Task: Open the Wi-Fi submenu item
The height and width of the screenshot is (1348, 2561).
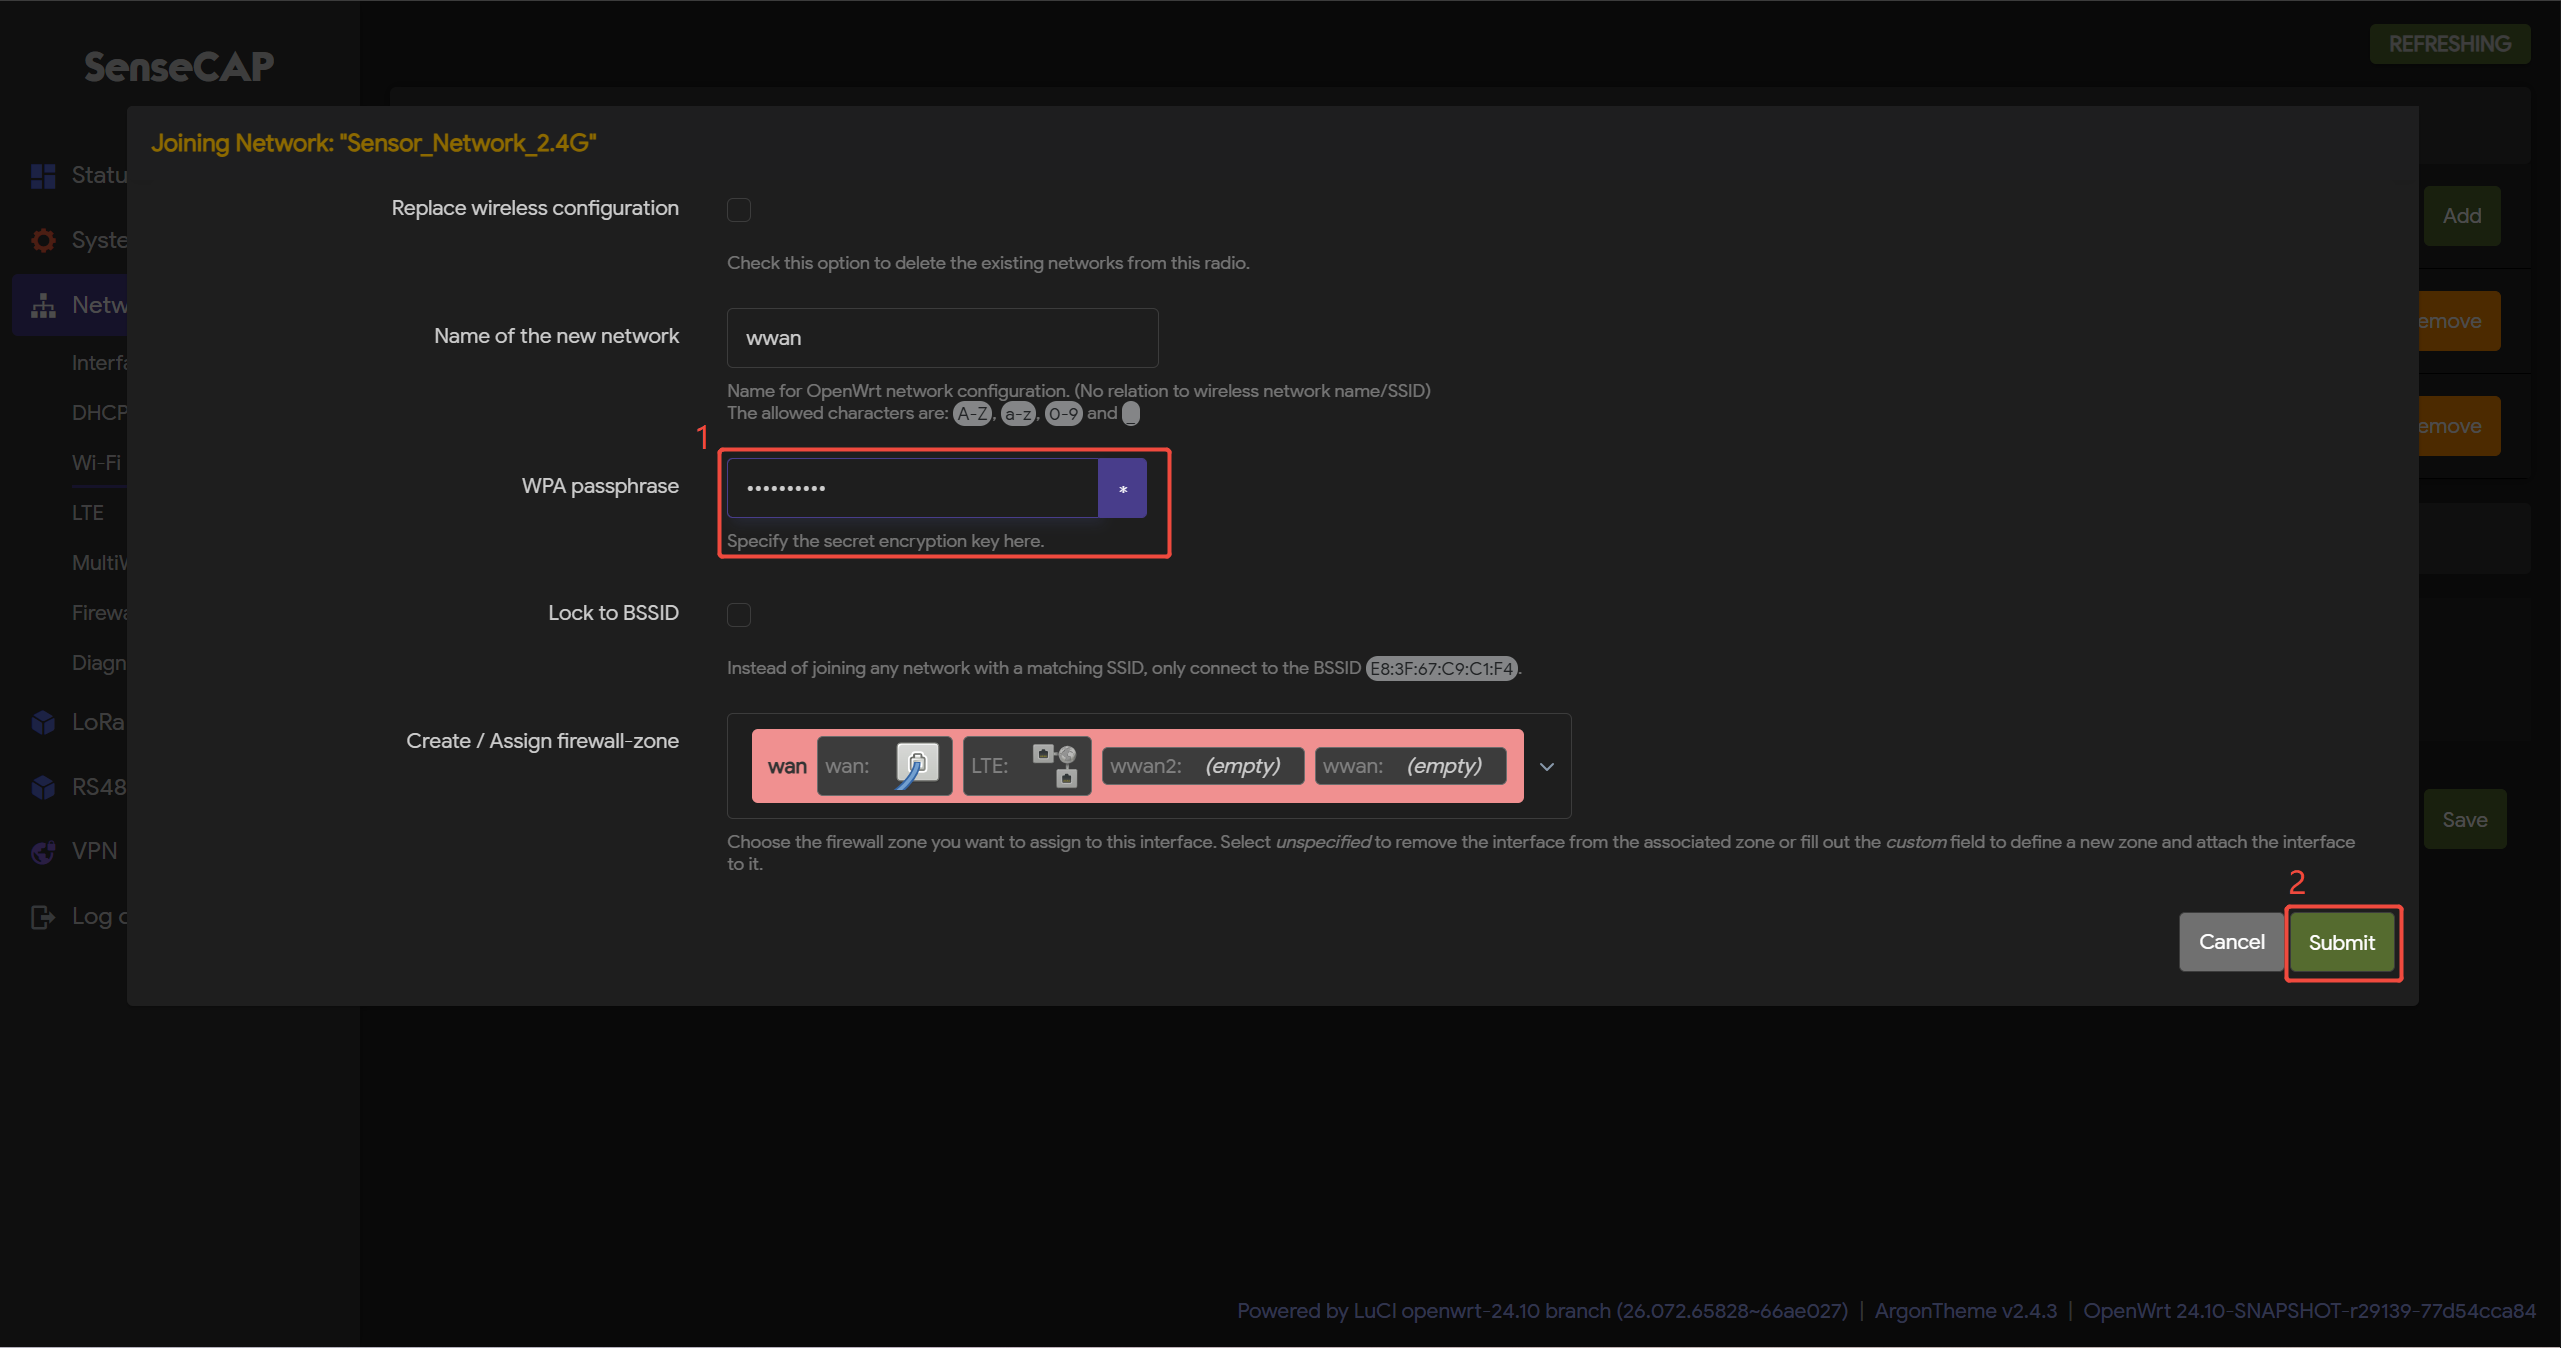Action: click(96, 463)
